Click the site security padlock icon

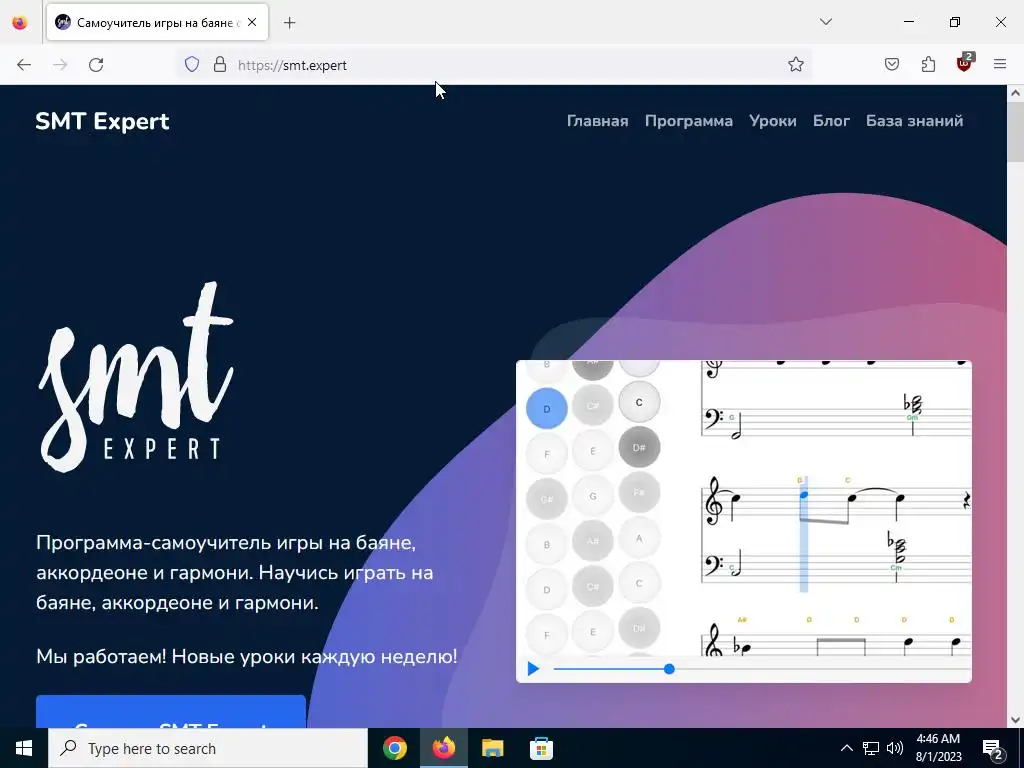tap(220, 65)
